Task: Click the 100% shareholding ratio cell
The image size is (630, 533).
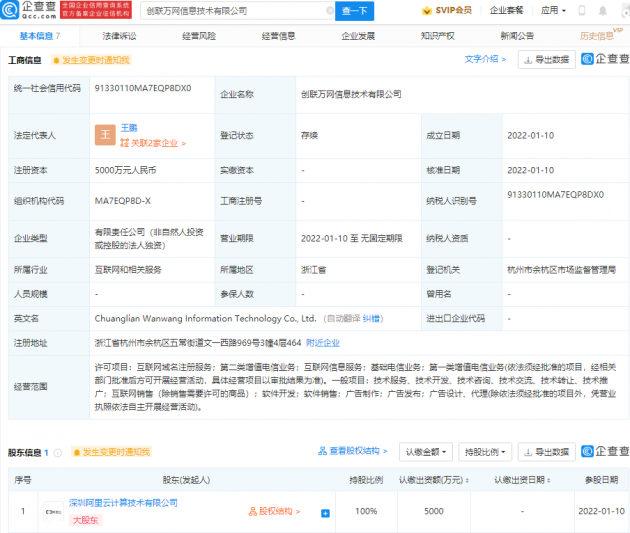Action: [366, 511]
